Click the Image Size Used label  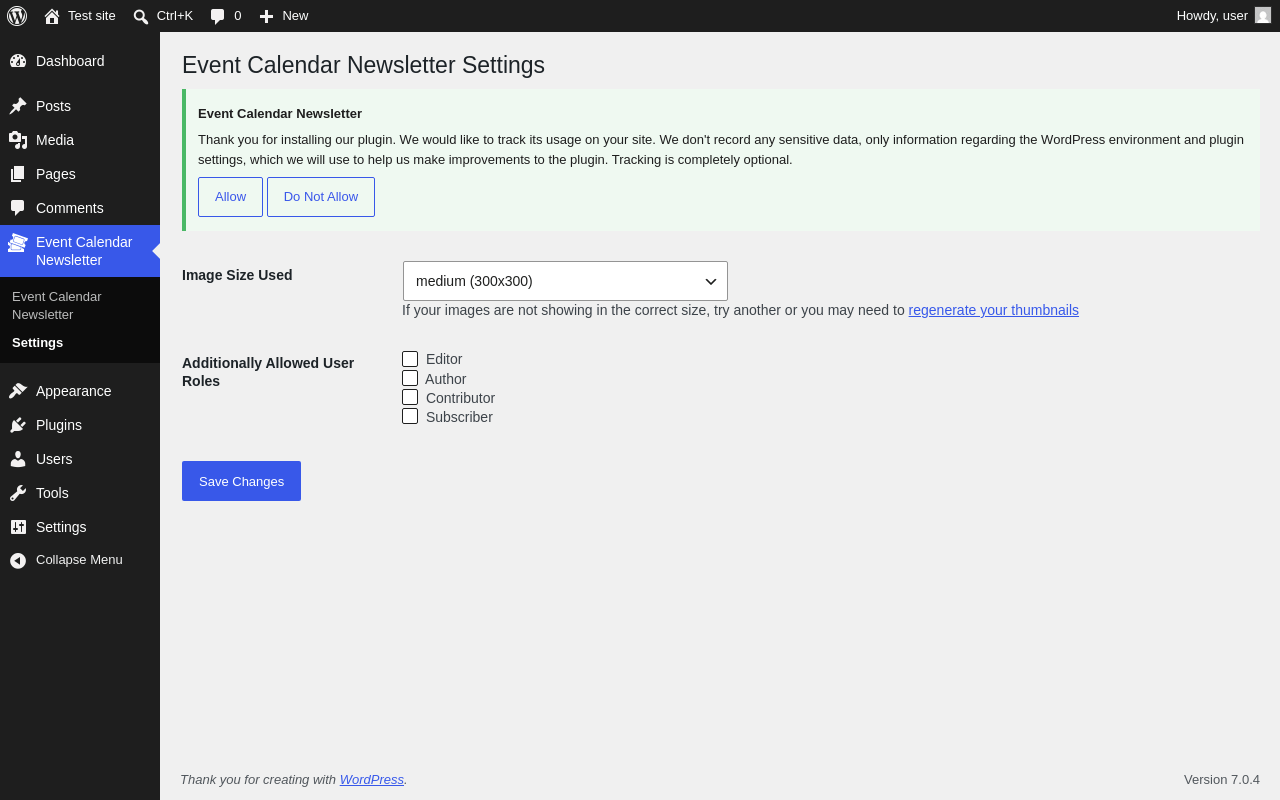click(x=237, y=275)
